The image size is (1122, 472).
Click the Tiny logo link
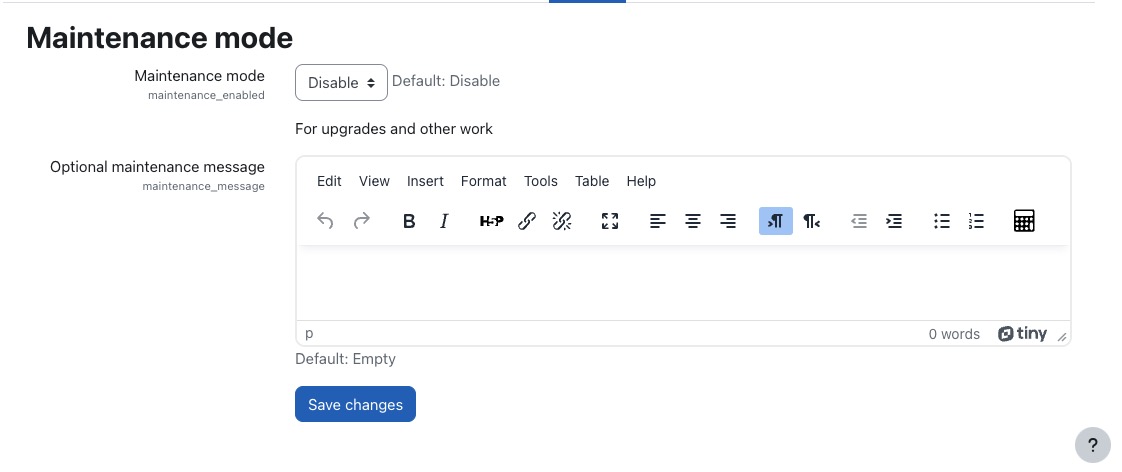[1023, 334]
